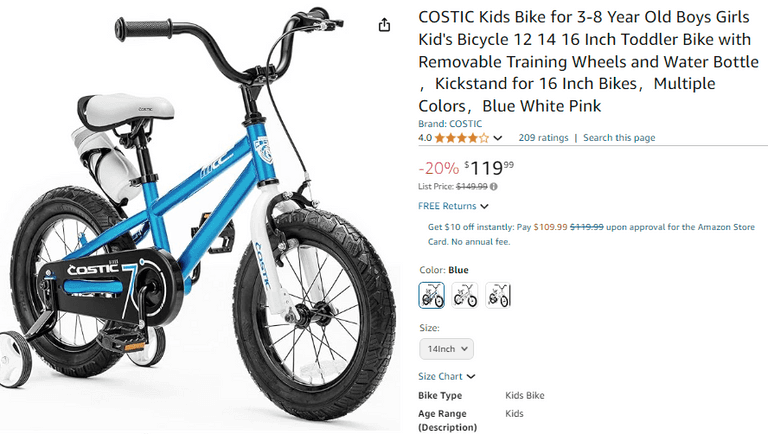The height and width of the screenshot is (434, 768).
Task: Select the Blue color swatch
Action: pyautogui.click(x=432, y=295)
